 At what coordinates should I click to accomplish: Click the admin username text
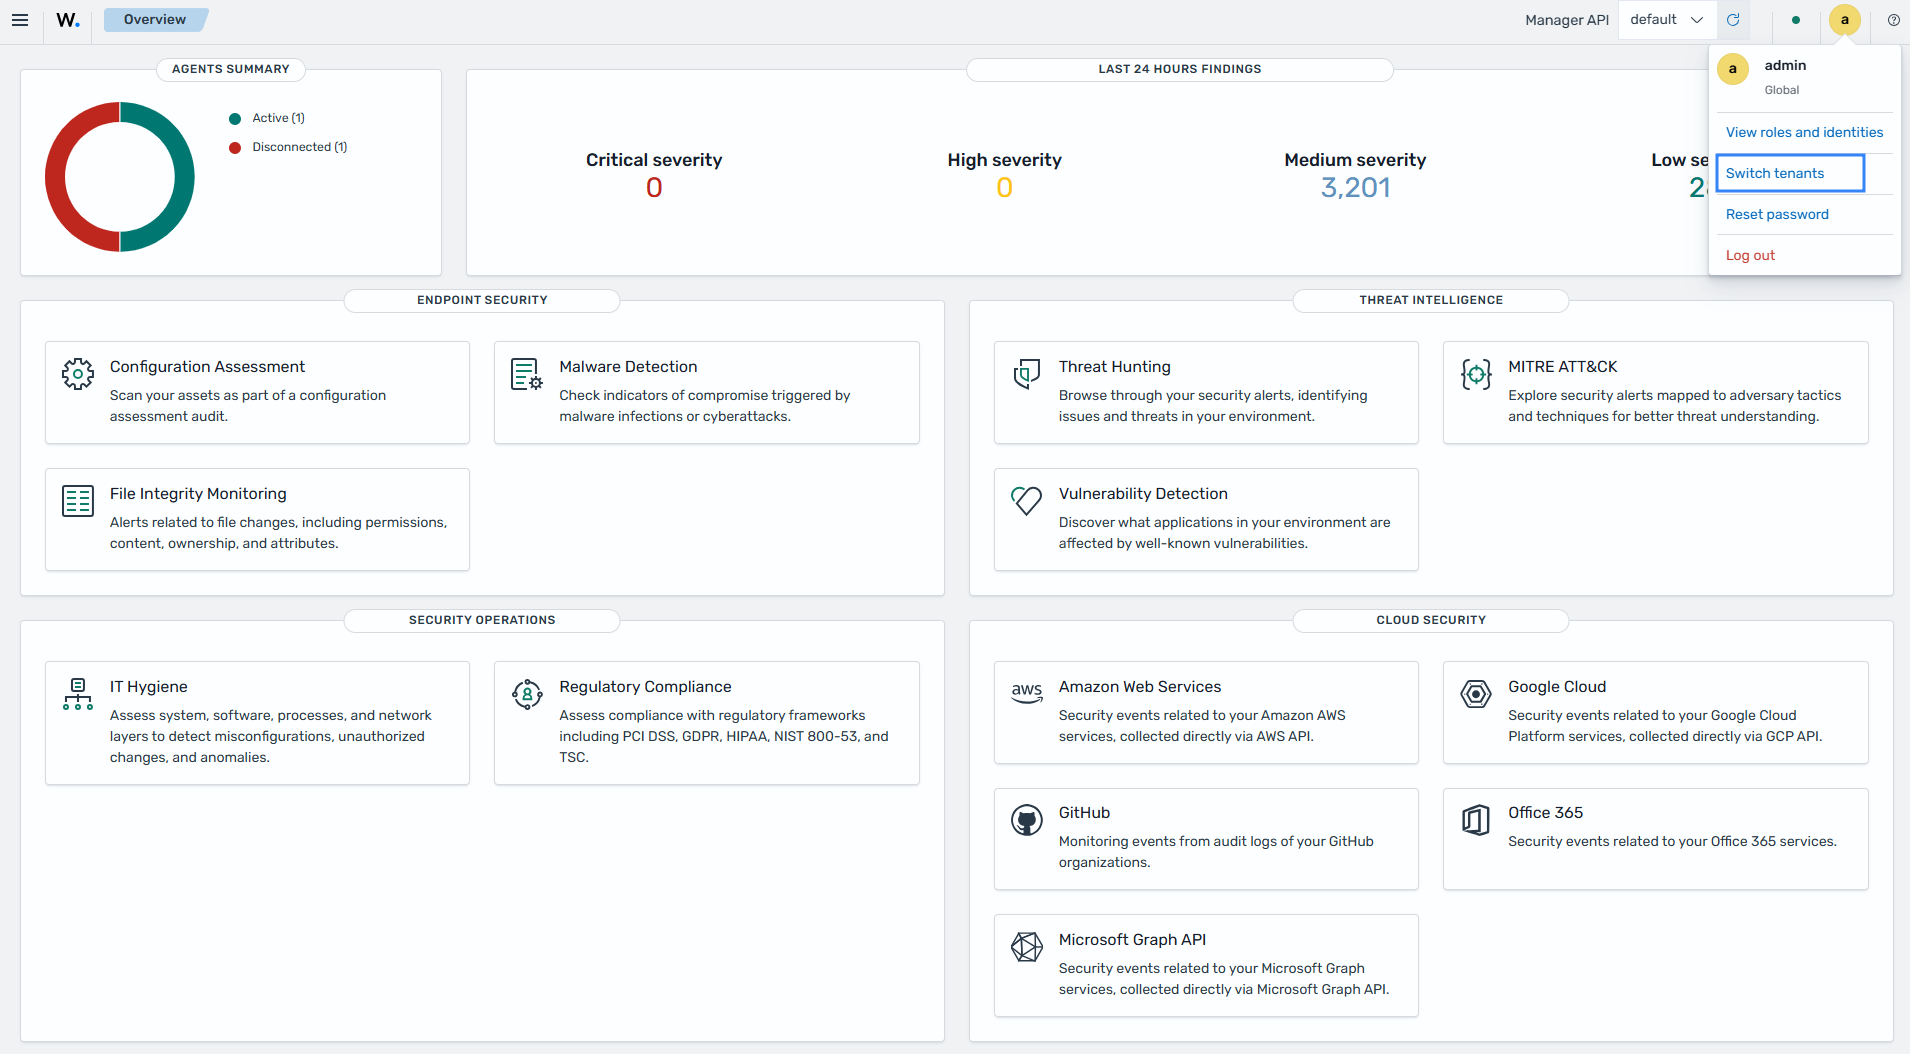(x=1785, y=65)
